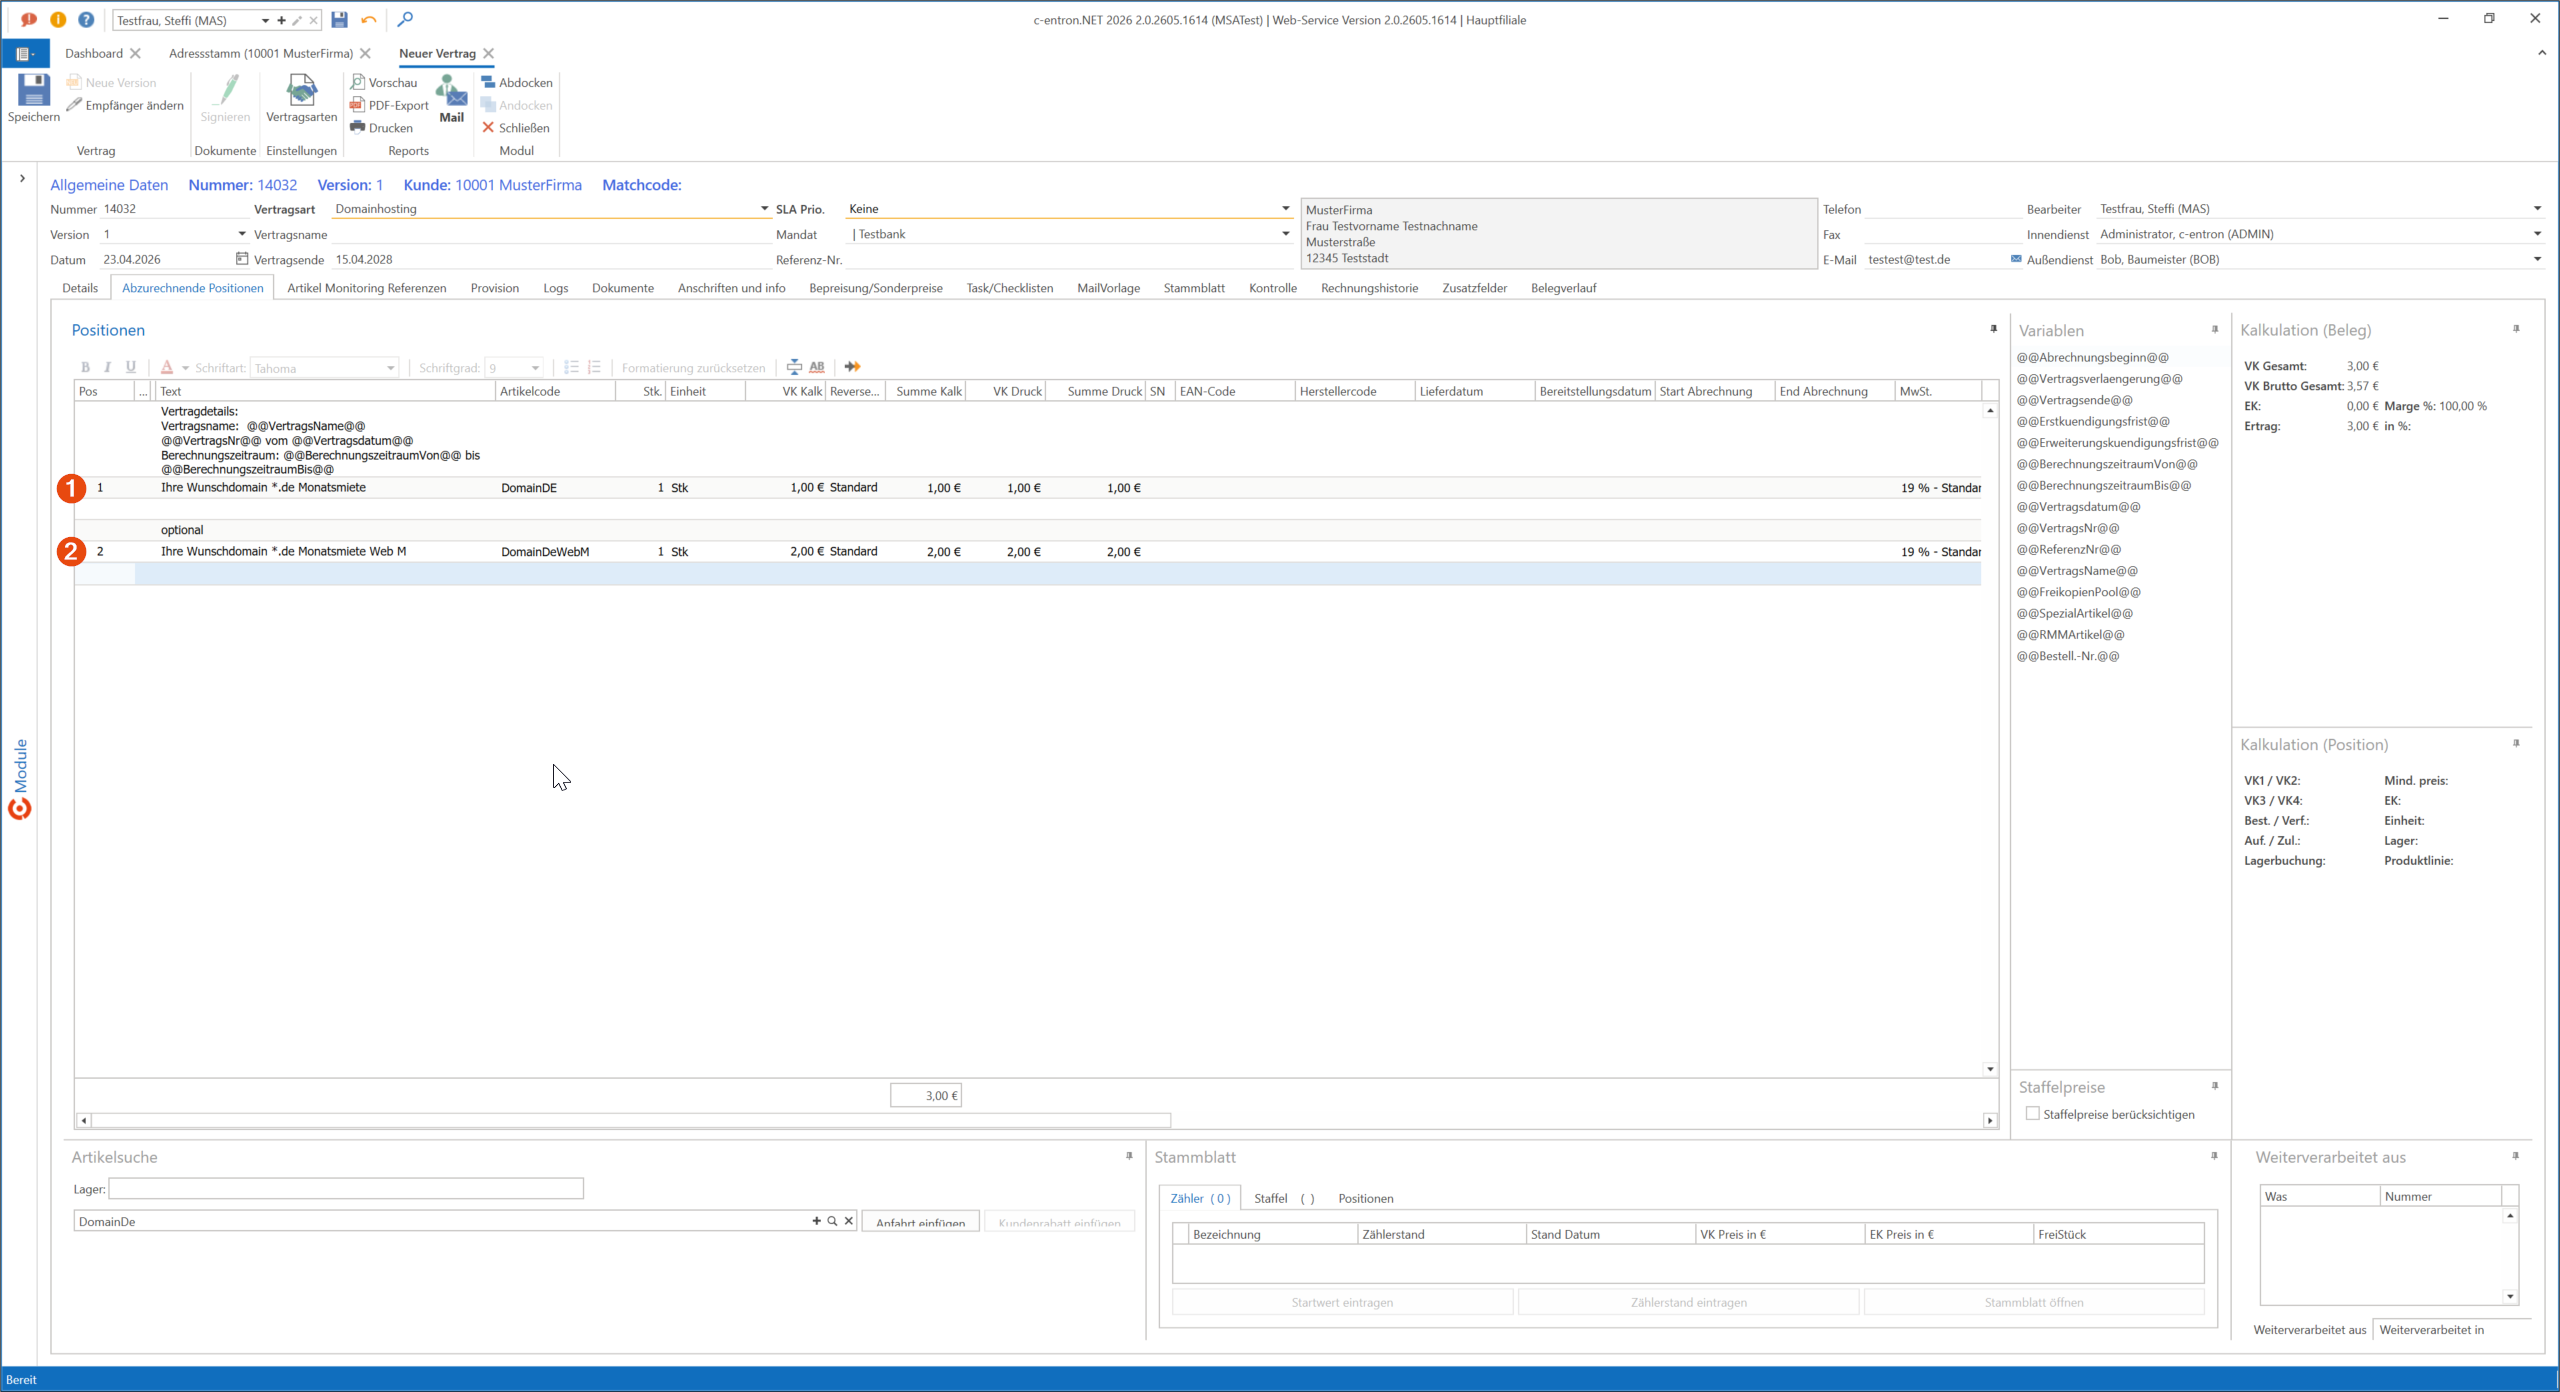Open the font color dropdown arrow
Screen dimensions: 2560x1392
[x=185, y=368]
